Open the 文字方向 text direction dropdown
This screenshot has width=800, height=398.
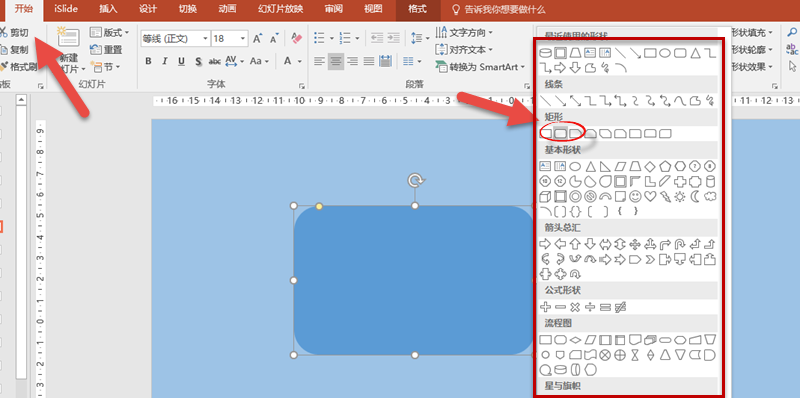pyautogui.click(x=464, y=33)
